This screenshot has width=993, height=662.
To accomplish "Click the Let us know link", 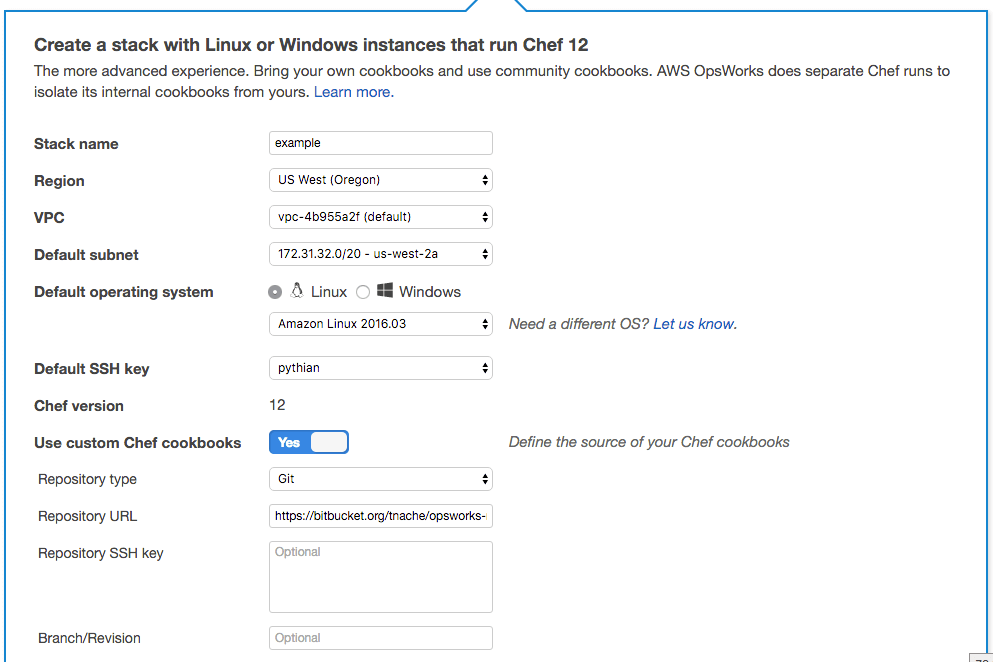I will [x=694, y=324].
